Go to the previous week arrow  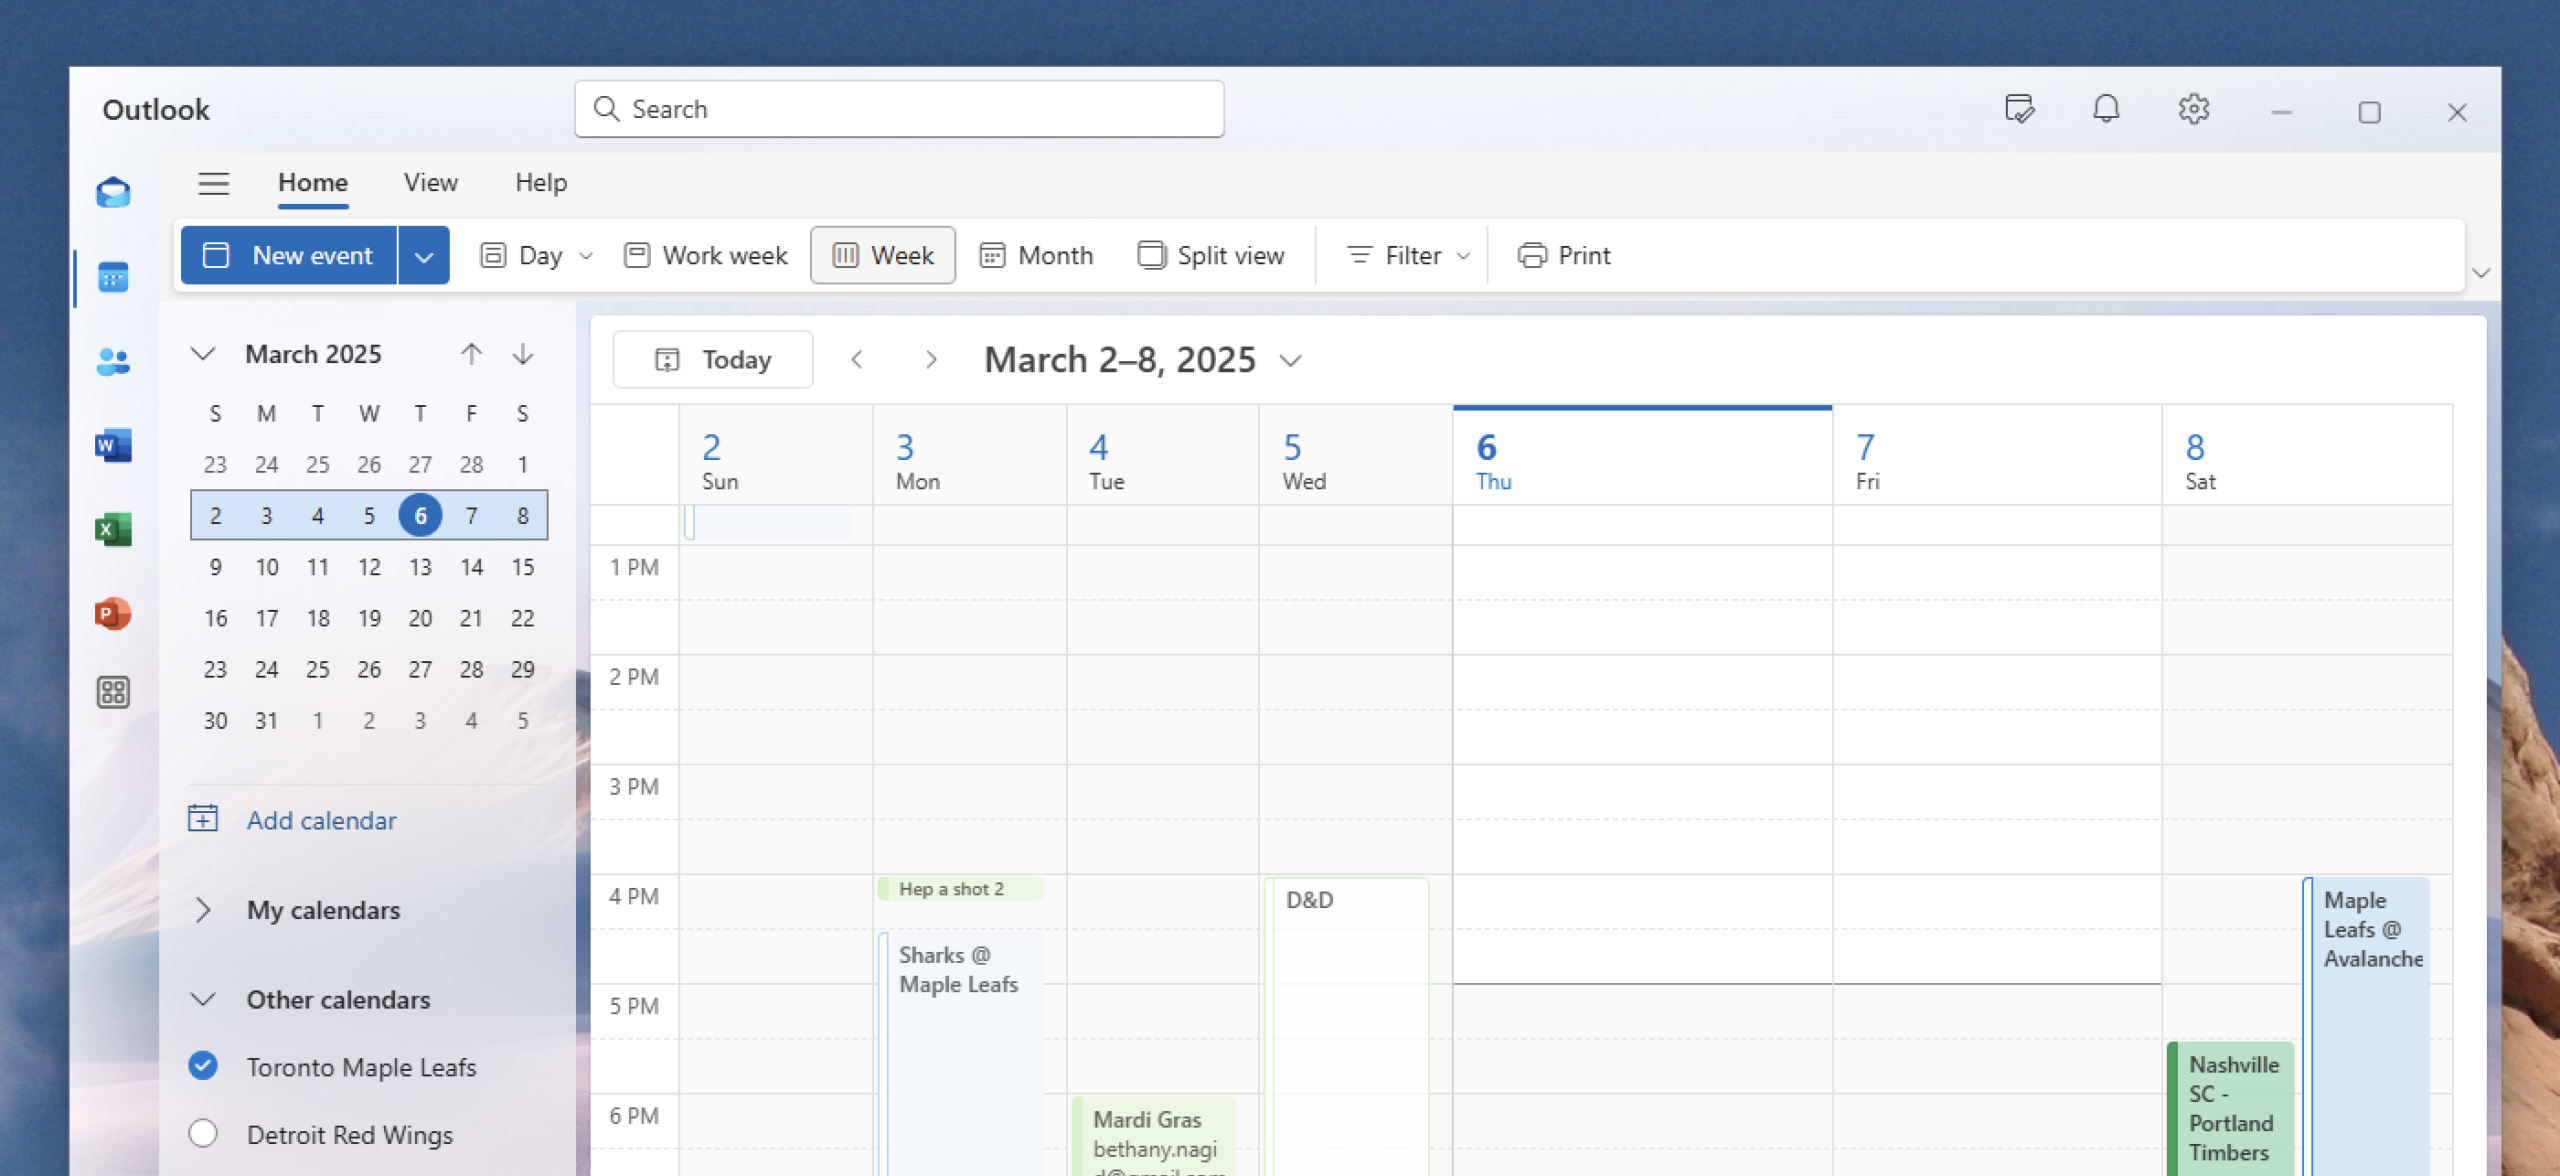pyautogui.click(x=857, y=360)
